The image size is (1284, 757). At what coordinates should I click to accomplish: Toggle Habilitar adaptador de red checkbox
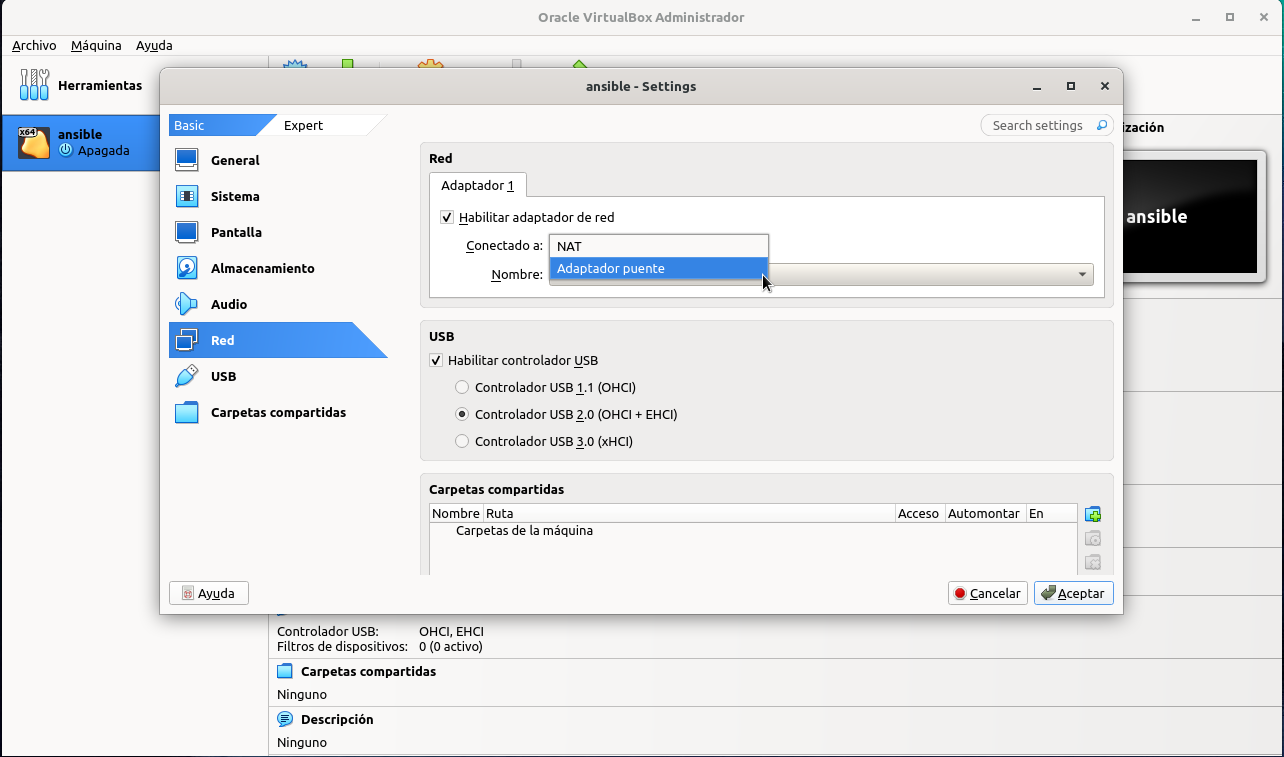pos(447,217)
